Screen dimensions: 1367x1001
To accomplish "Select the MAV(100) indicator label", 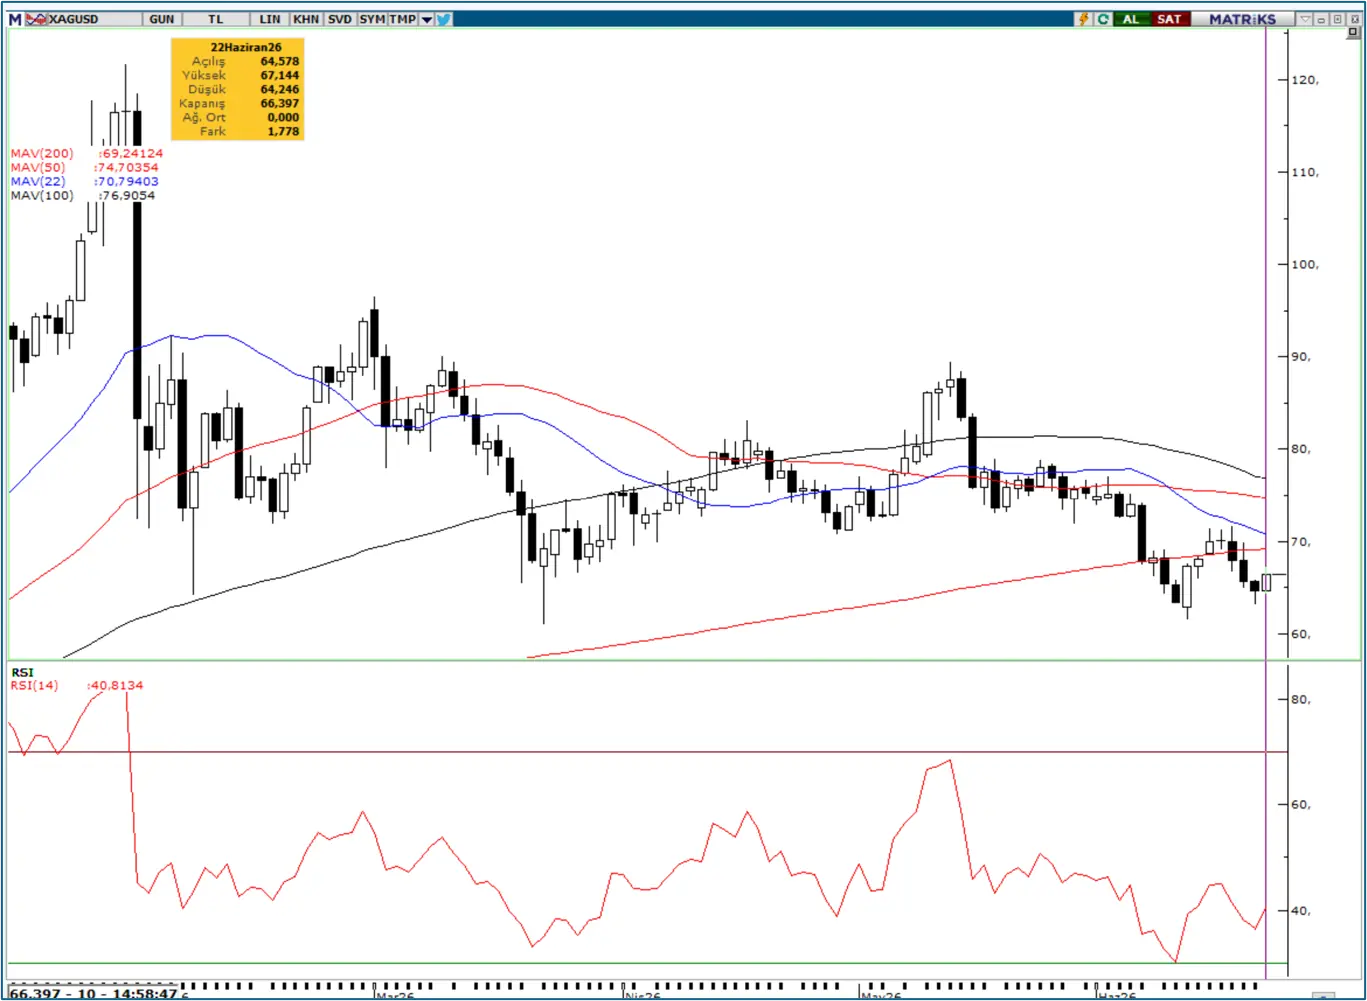I will 42,195.
